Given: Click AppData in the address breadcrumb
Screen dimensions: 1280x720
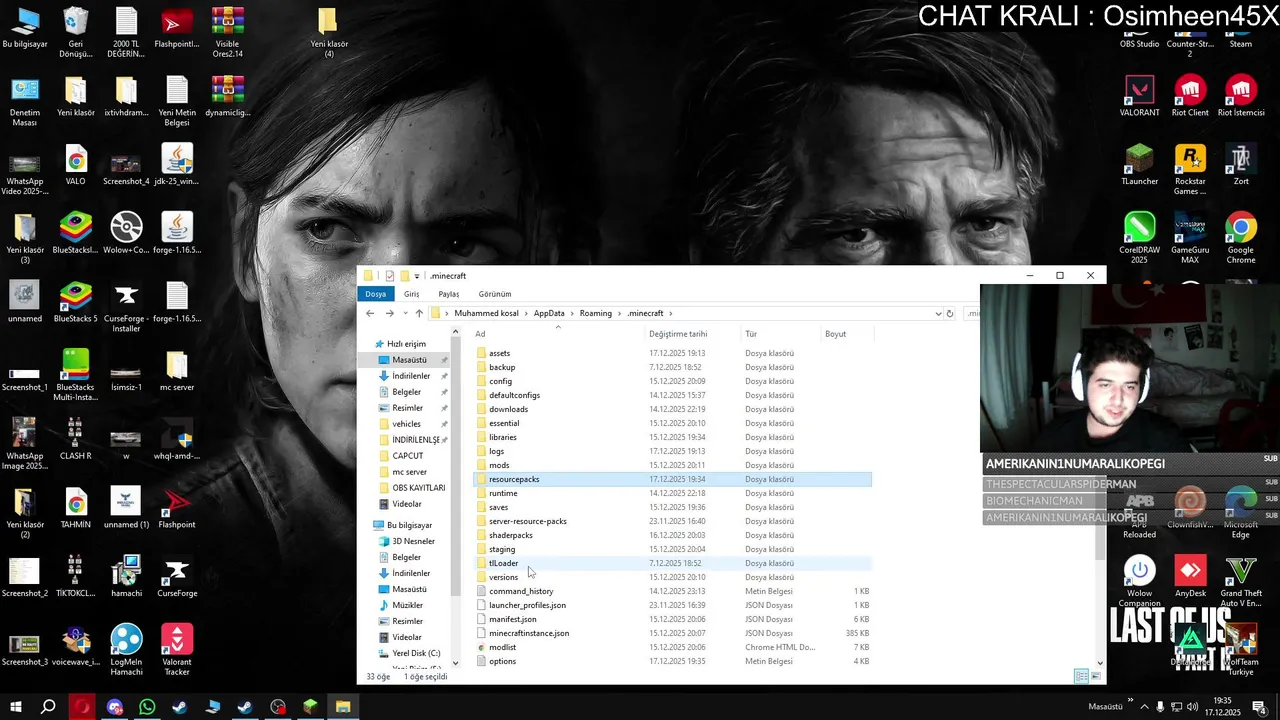Looking at the screenshot, I should [549, 313].
